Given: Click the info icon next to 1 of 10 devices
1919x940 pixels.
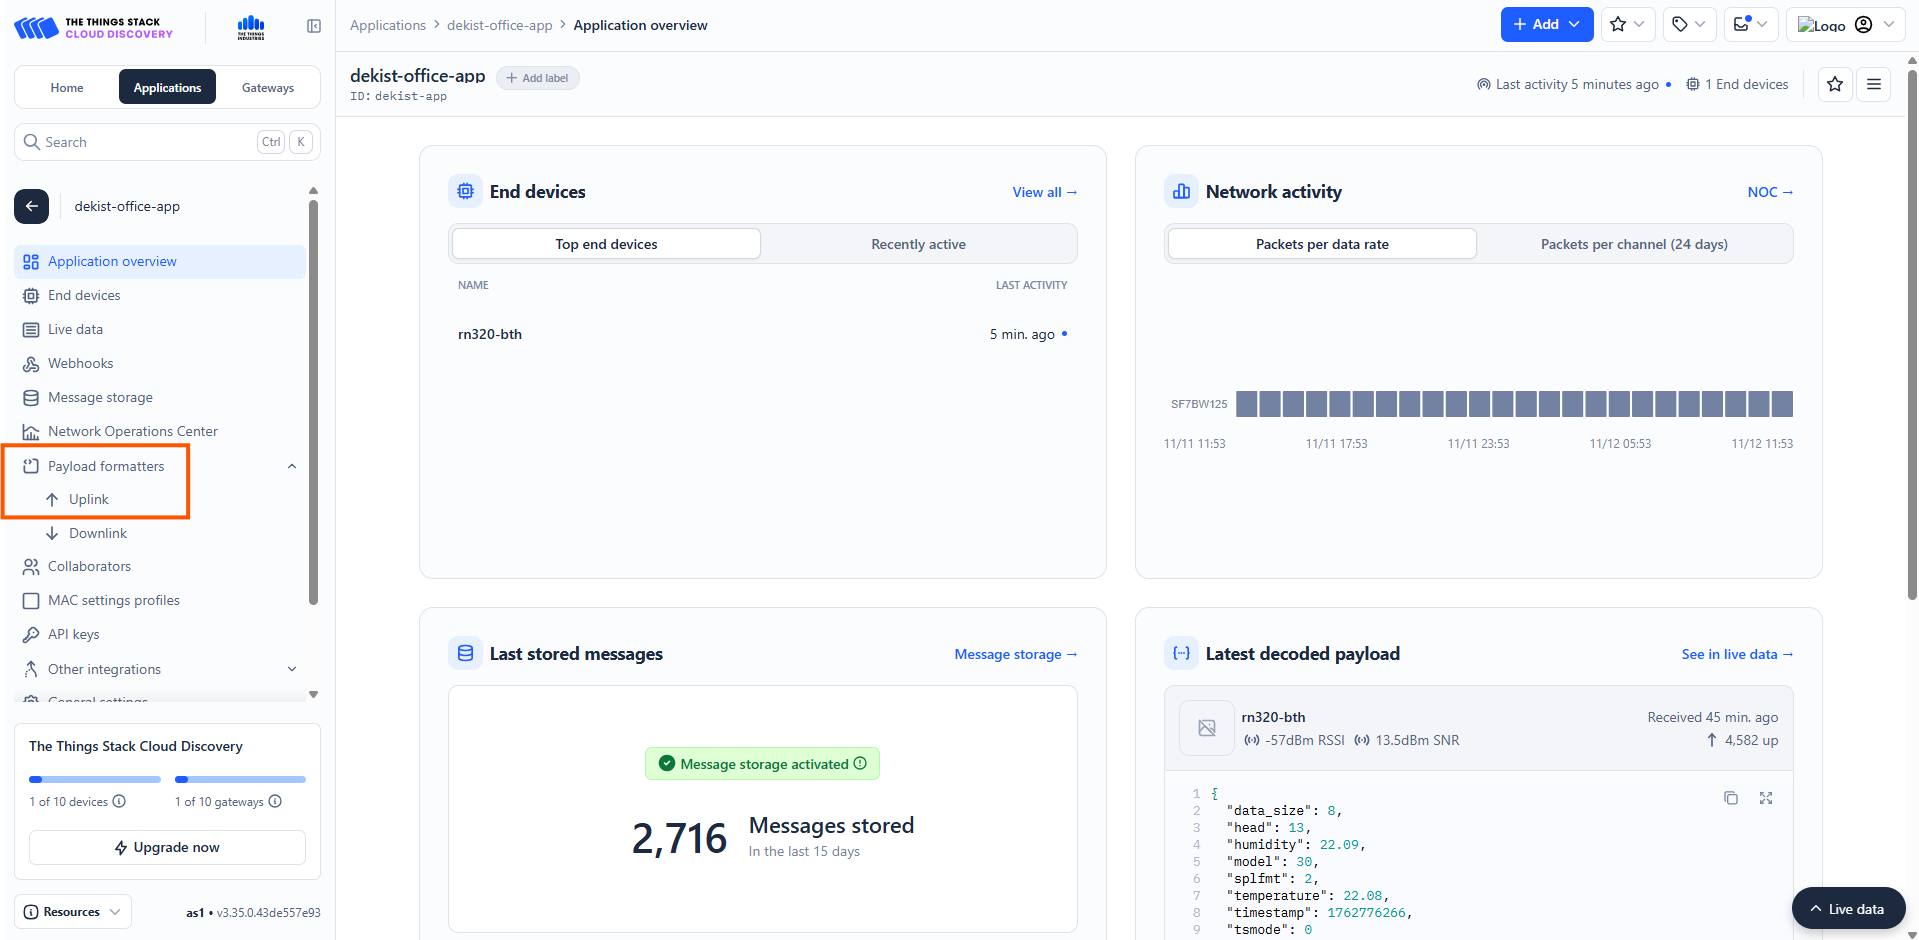Looking at the screenshot, I should (x=120, y=802).
